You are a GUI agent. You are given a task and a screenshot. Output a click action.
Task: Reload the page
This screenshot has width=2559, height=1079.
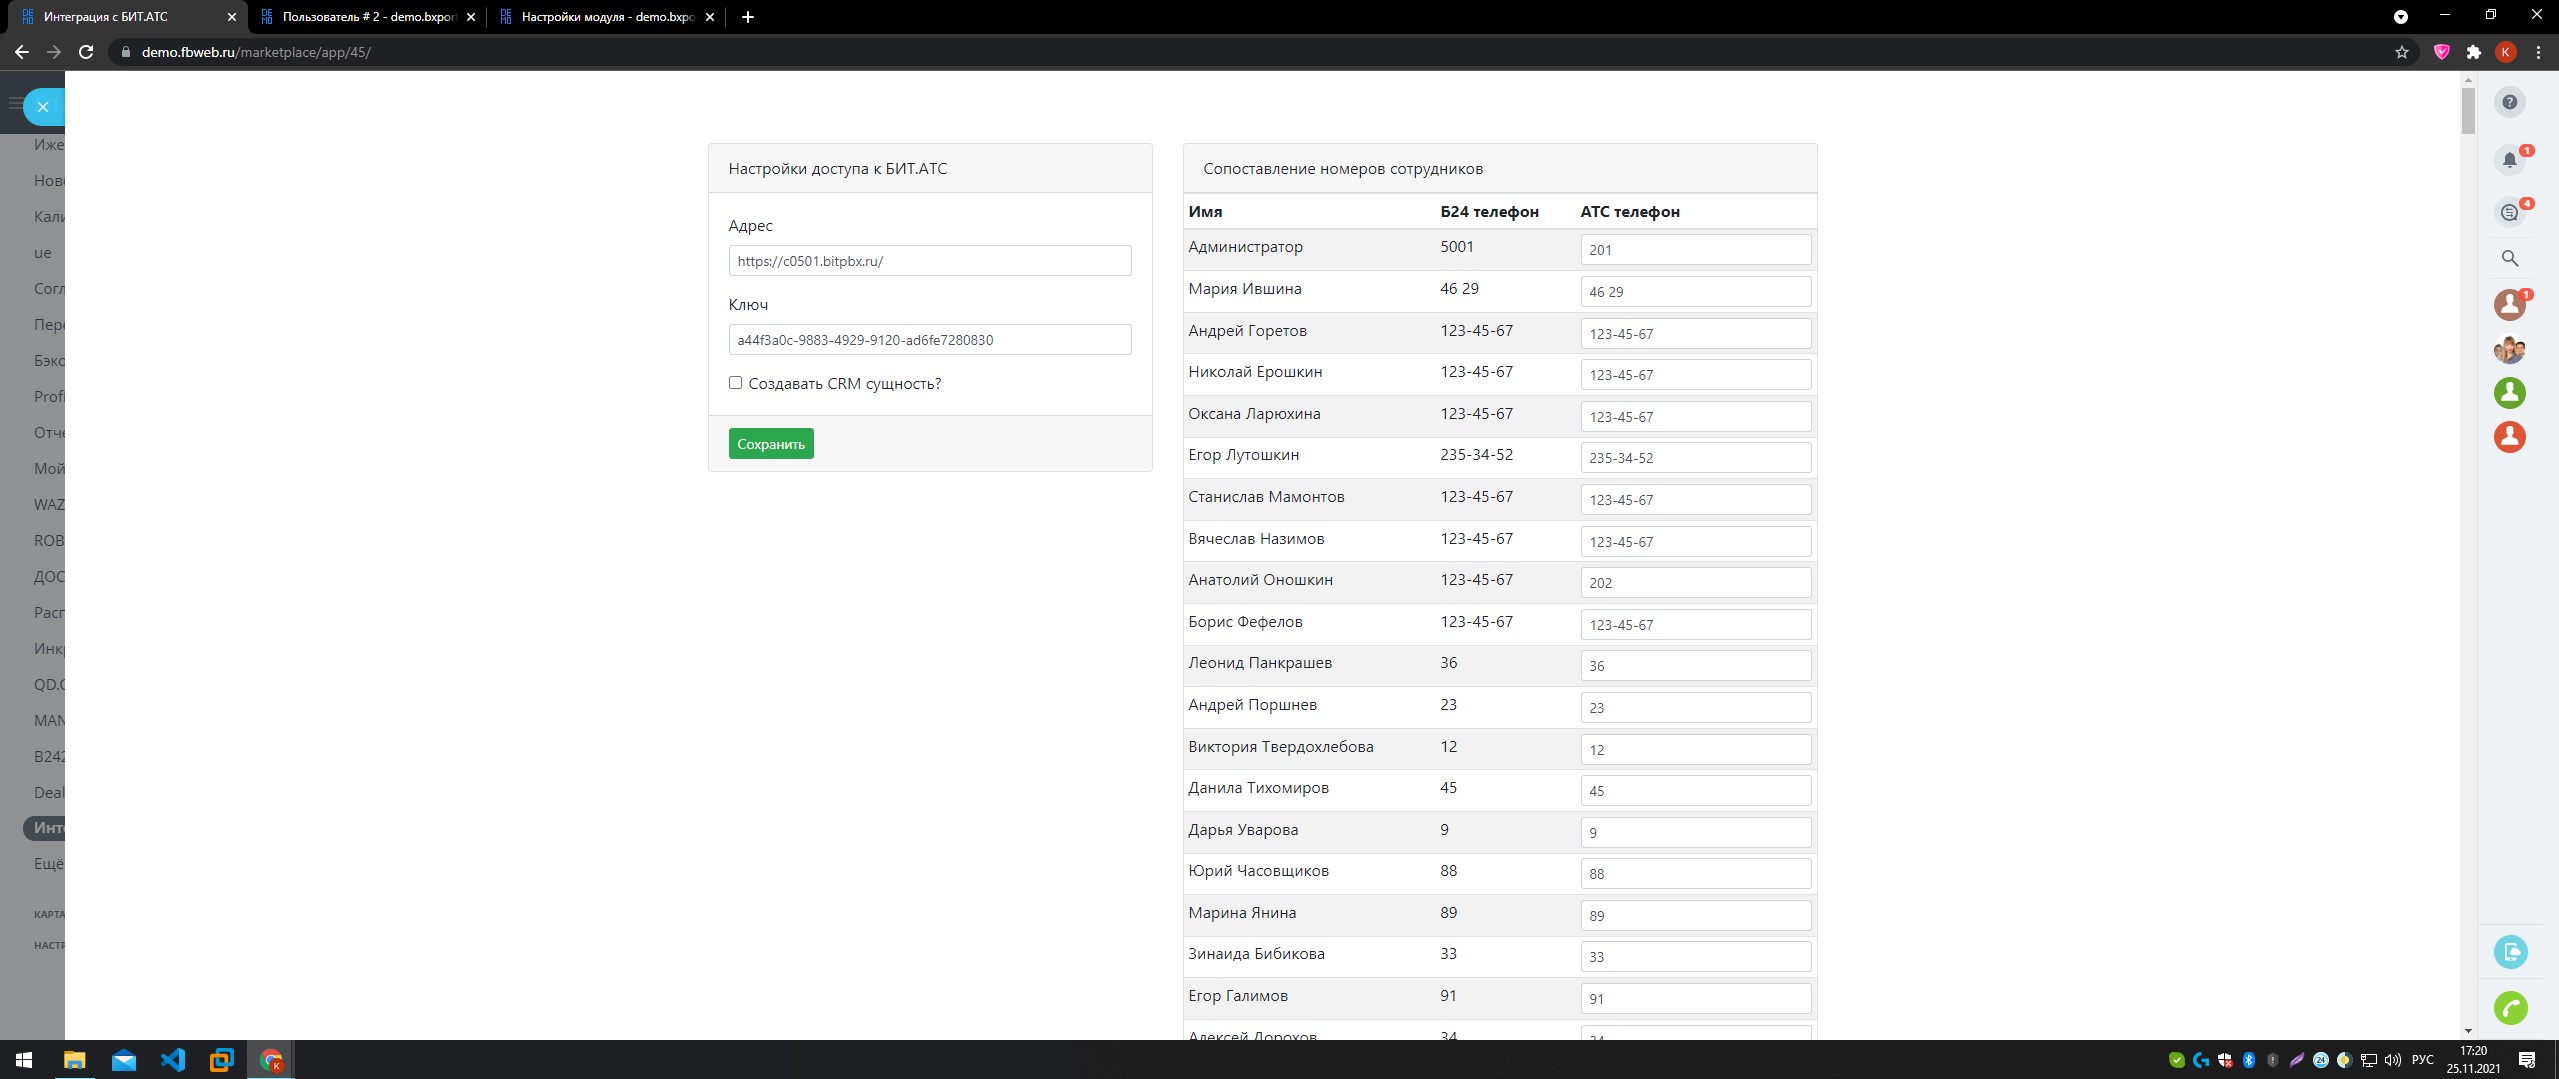coord(86,52)
